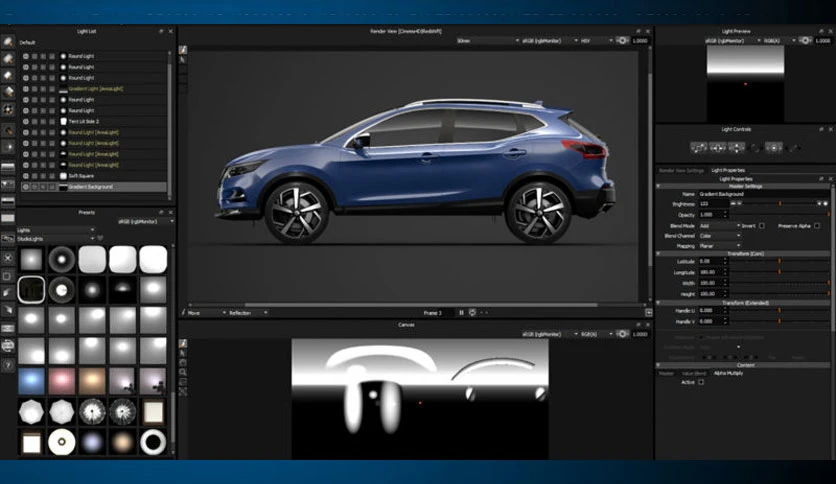Select Tent Lit Side 2 in Light List
836x484 pixels.
click(93, 122)
